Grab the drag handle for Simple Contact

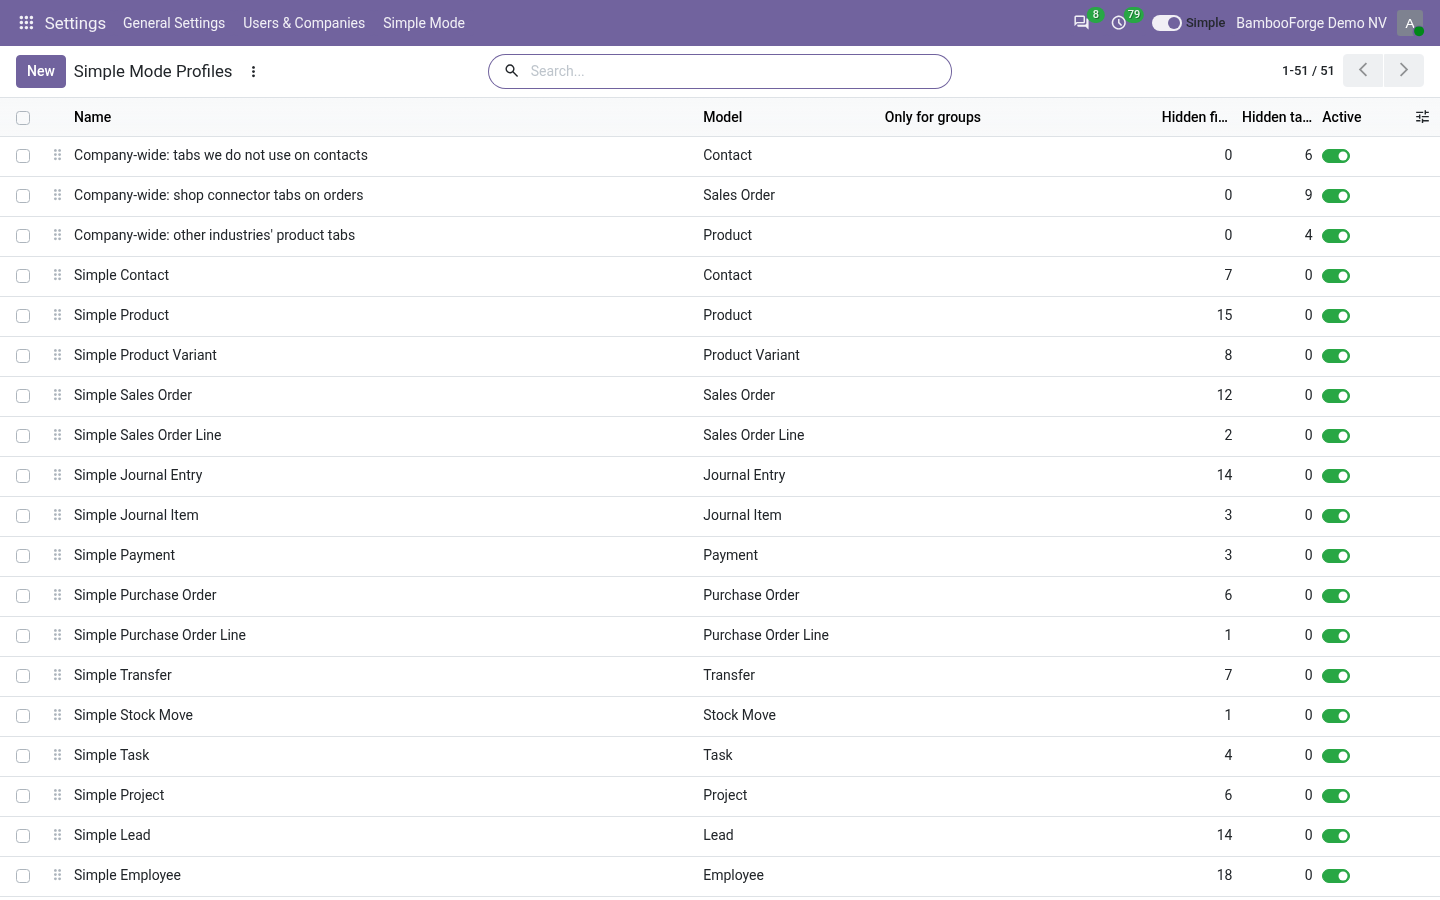(57, 275)
